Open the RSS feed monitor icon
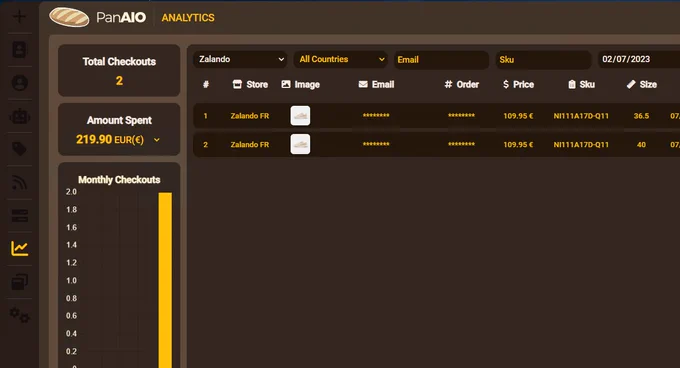The width and height of the screenshot is (680, 368). click(20, 182)
